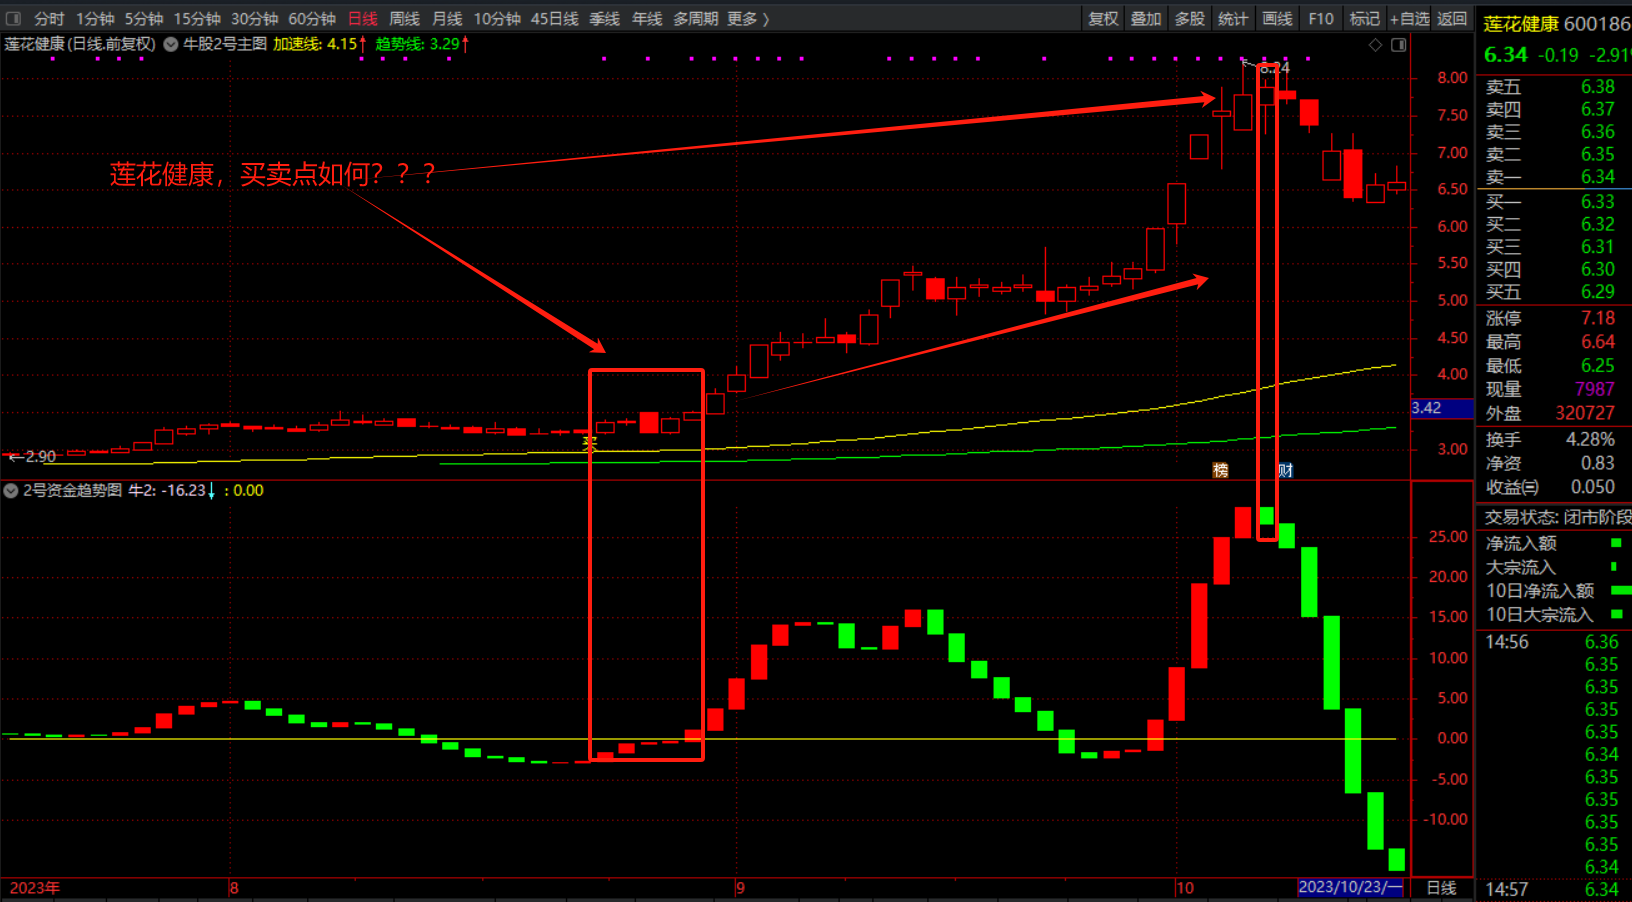Open the 多周期 multi-period view
1632x902 pixels.
695,18
